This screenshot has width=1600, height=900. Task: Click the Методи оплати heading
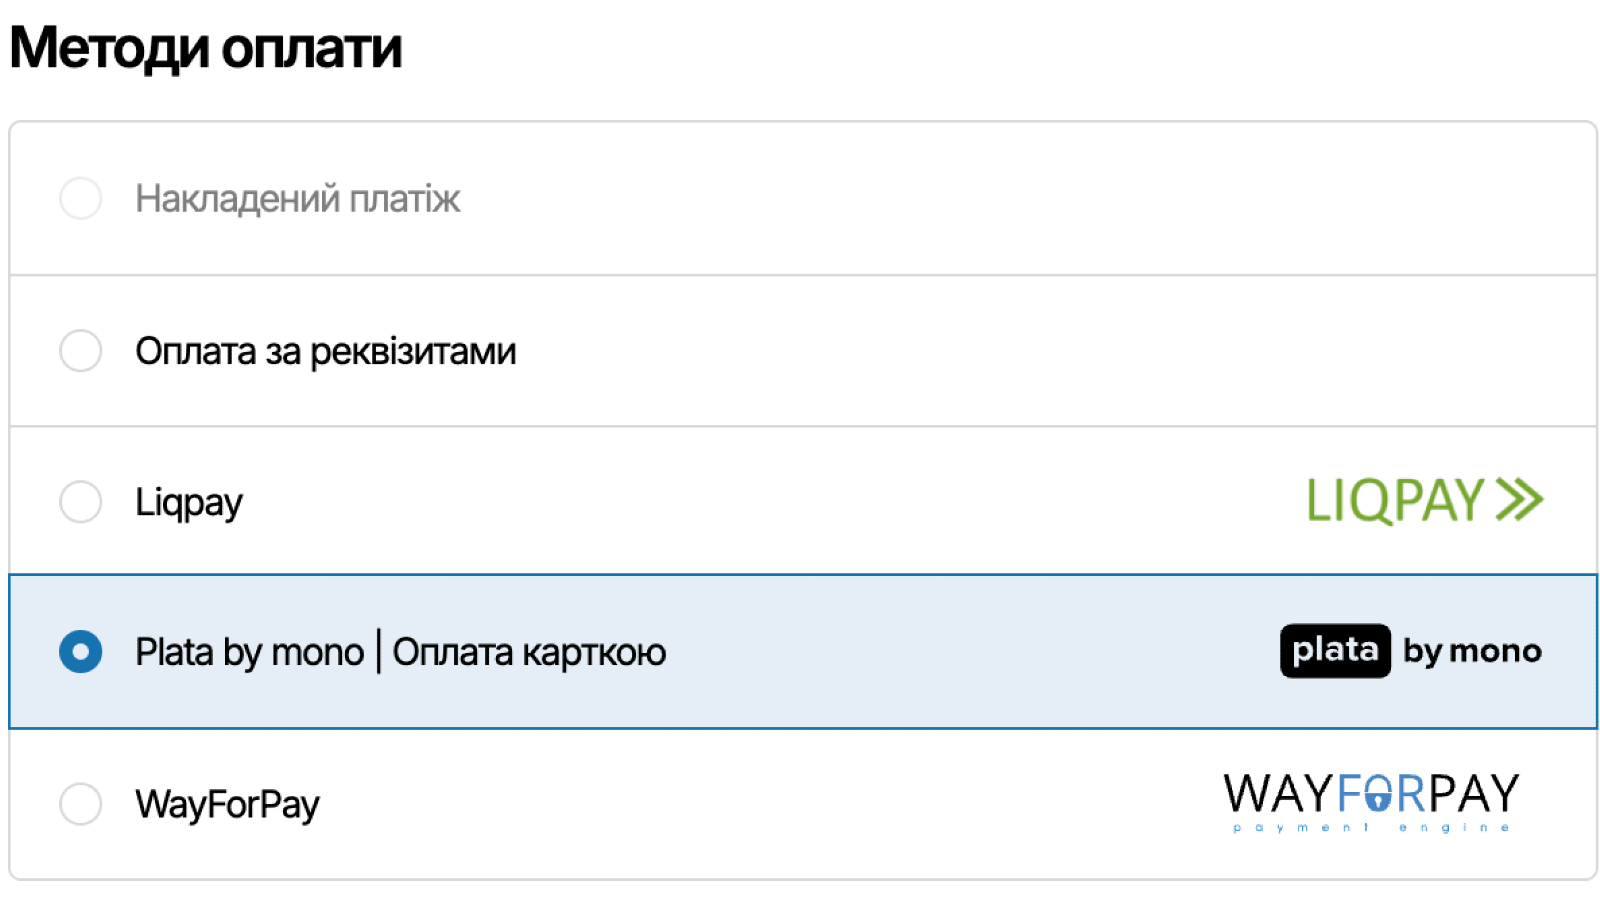click(206, 48)
